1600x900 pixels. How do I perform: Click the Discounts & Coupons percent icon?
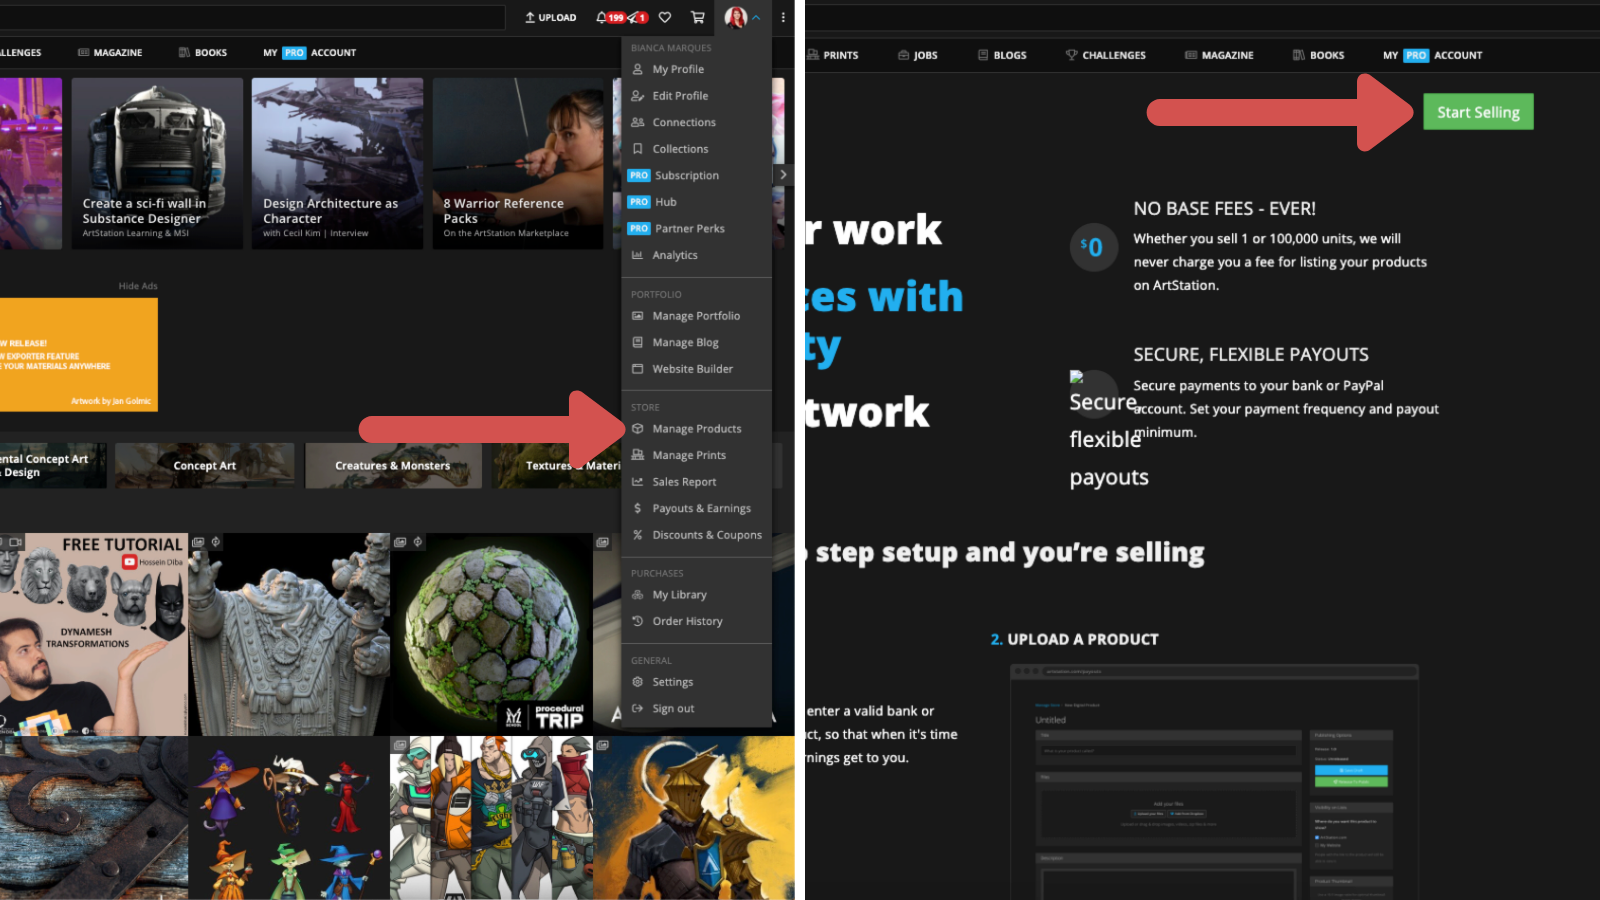pos(637,535)
